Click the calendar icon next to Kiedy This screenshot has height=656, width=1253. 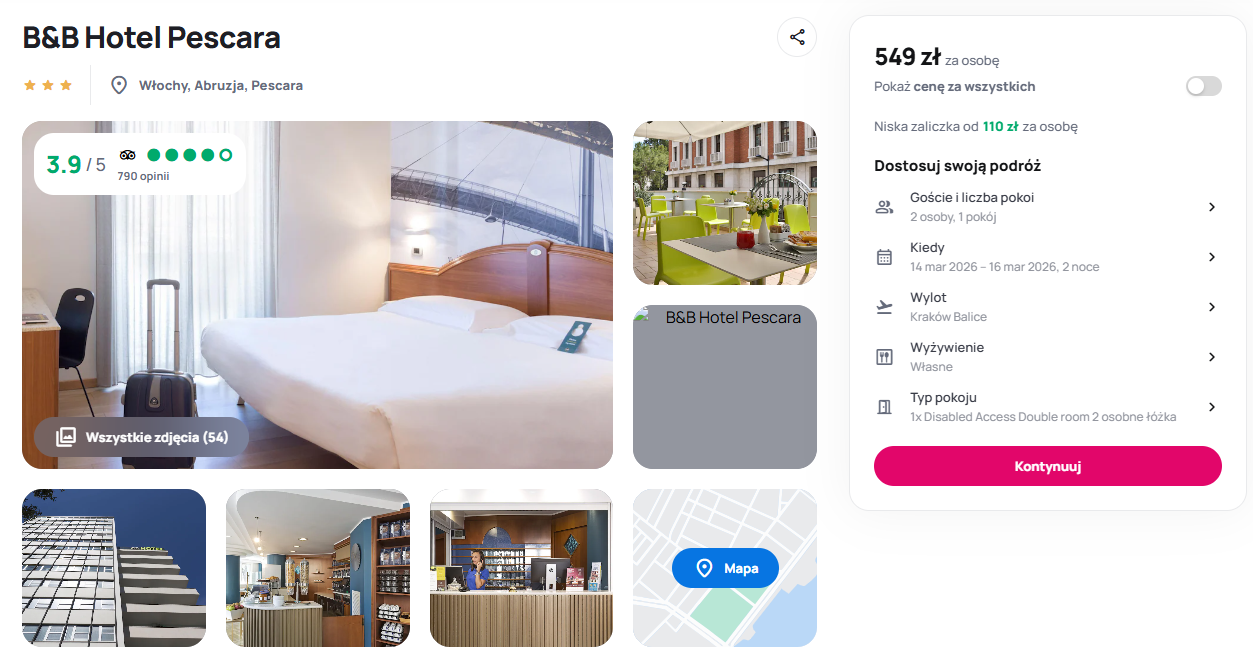click(x=884, y=257)
